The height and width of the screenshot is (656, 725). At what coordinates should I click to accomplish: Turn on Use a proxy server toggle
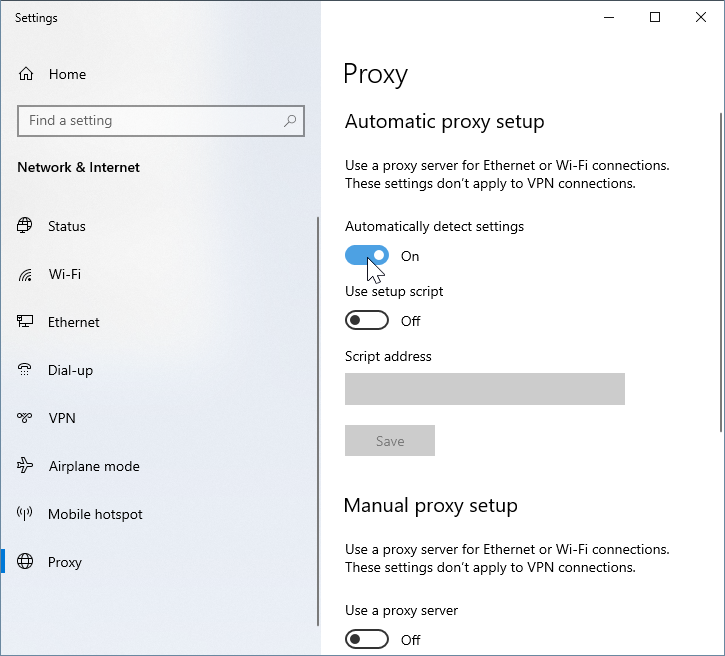coord(367,639)
